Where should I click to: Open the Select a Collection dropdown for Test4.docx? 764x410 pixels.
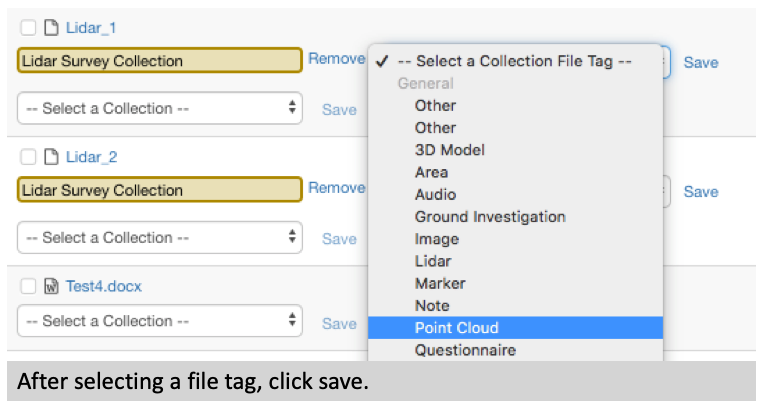click(x=160, y=321)
